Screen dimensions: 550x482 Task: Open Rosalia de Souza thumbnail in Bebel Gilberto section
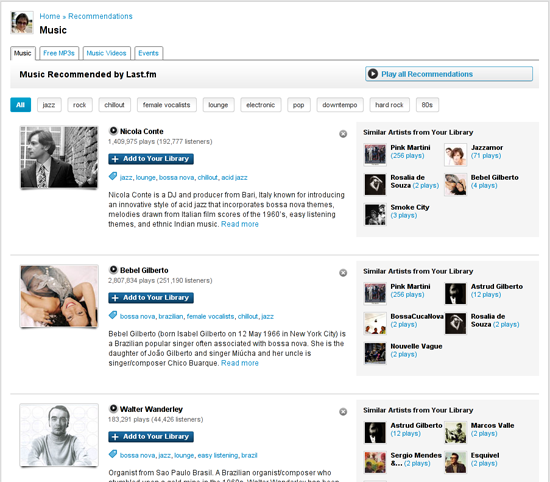click(x=455, y=323)
